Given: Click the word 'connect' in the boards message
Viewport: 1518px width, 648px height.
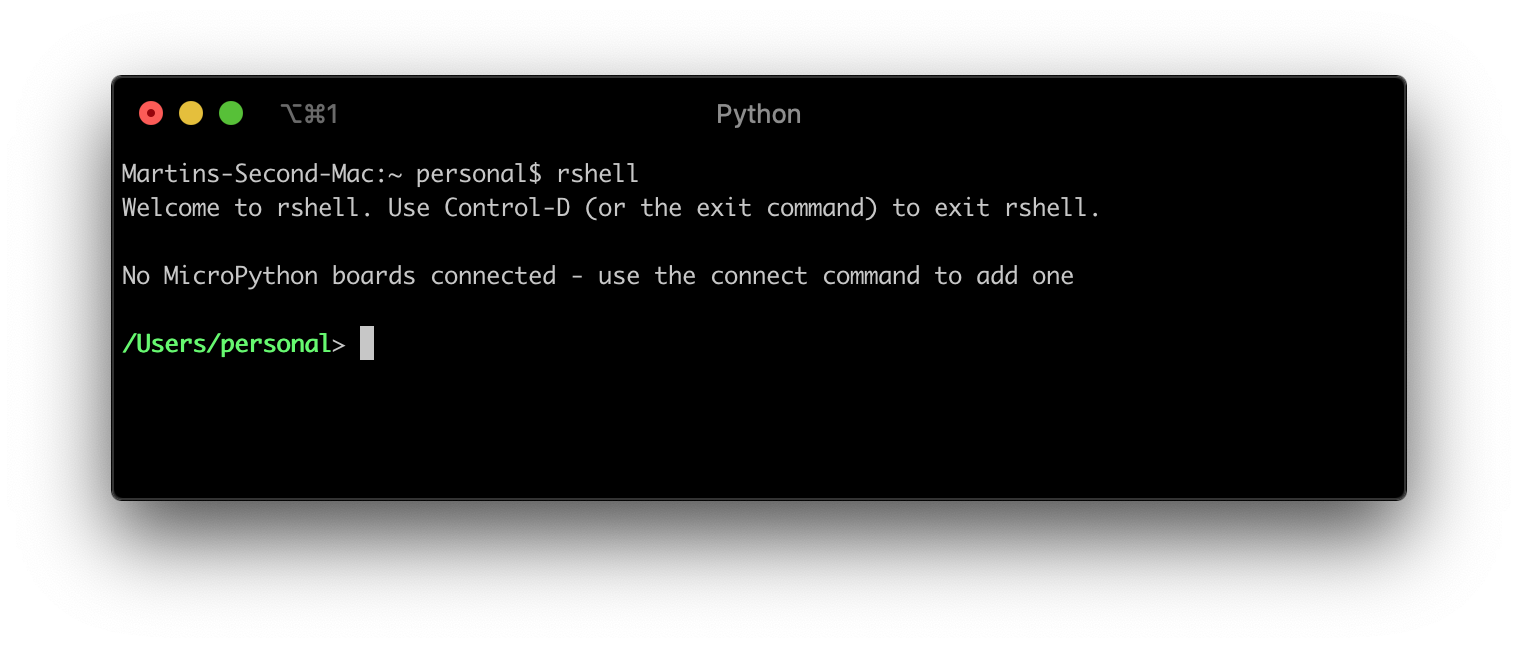Looking at the screenshot, I should point(759,275).
